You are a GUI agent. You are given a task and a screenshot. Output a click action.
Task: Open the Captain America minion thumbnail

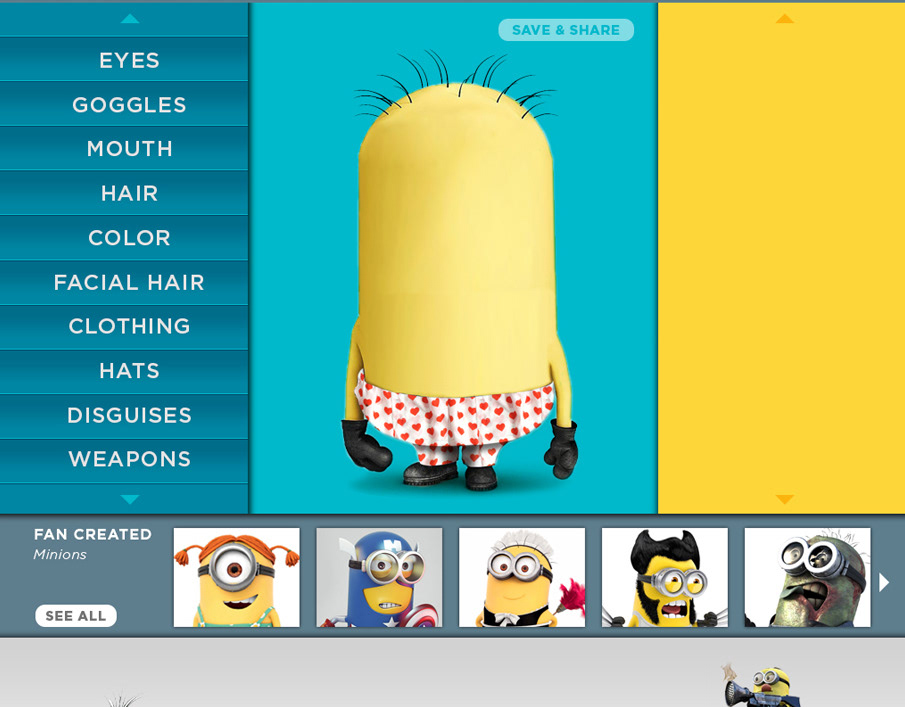379,577
